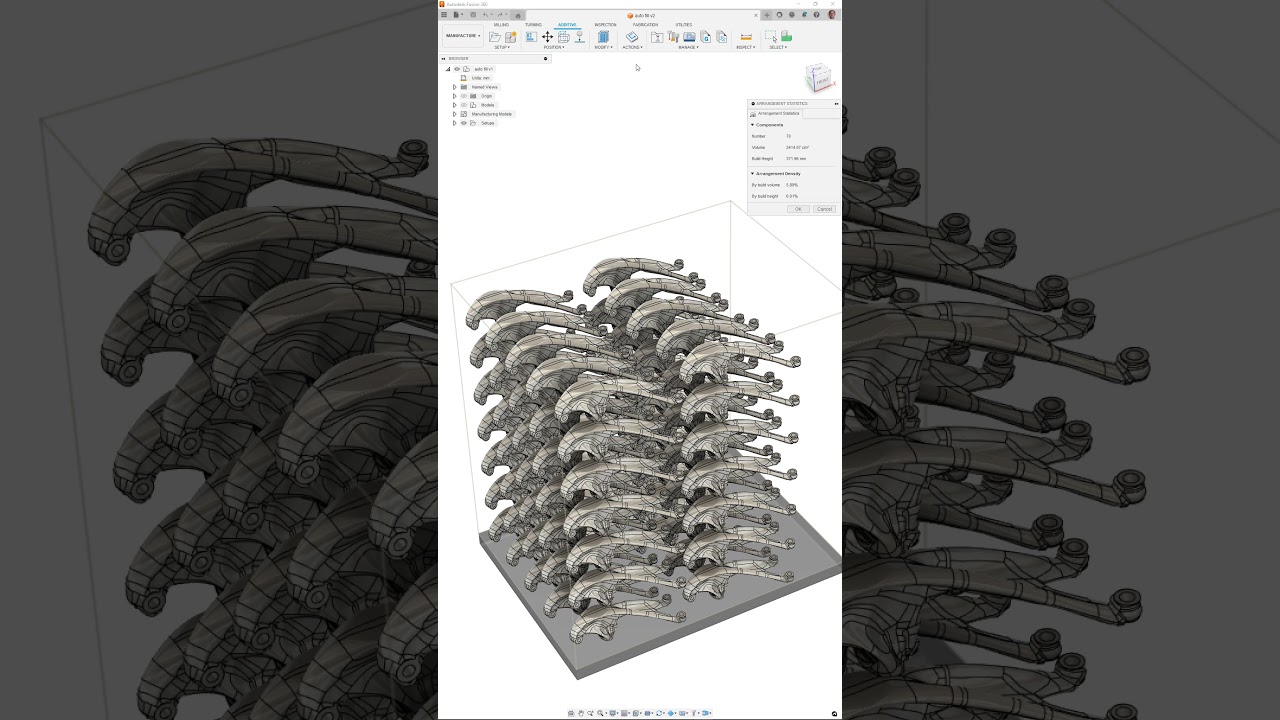
Task: Expand the Setups tree node
Action: [x=455, y=123]
